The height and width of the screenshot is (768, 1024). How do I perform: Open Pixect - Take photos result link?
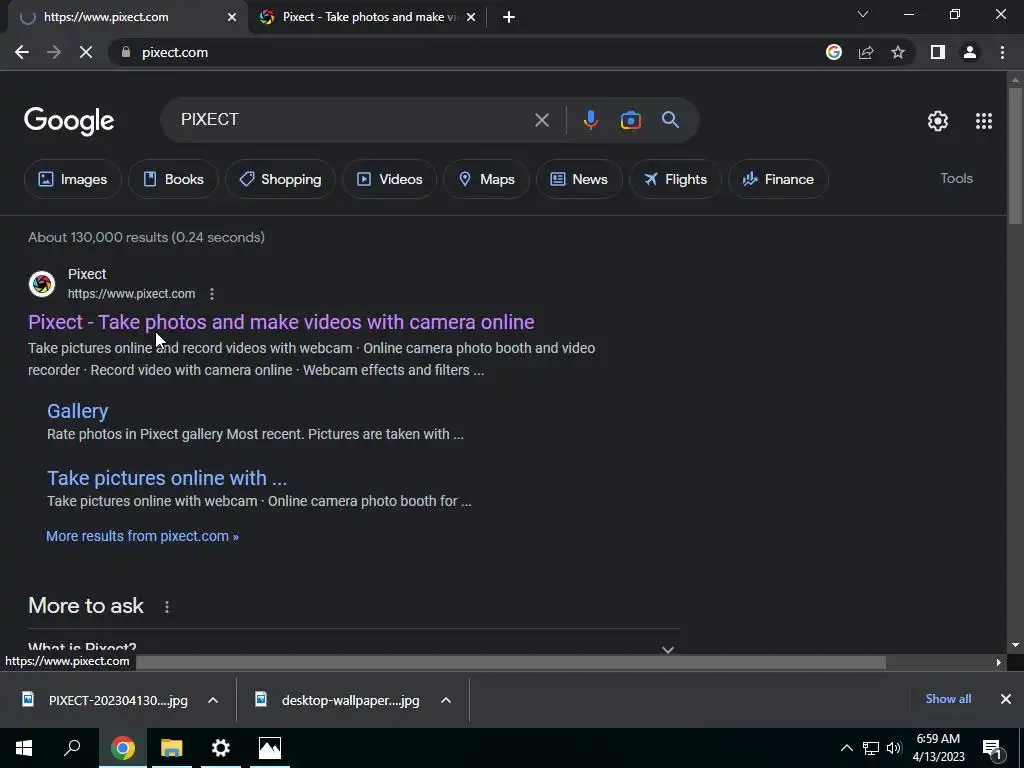281,322
